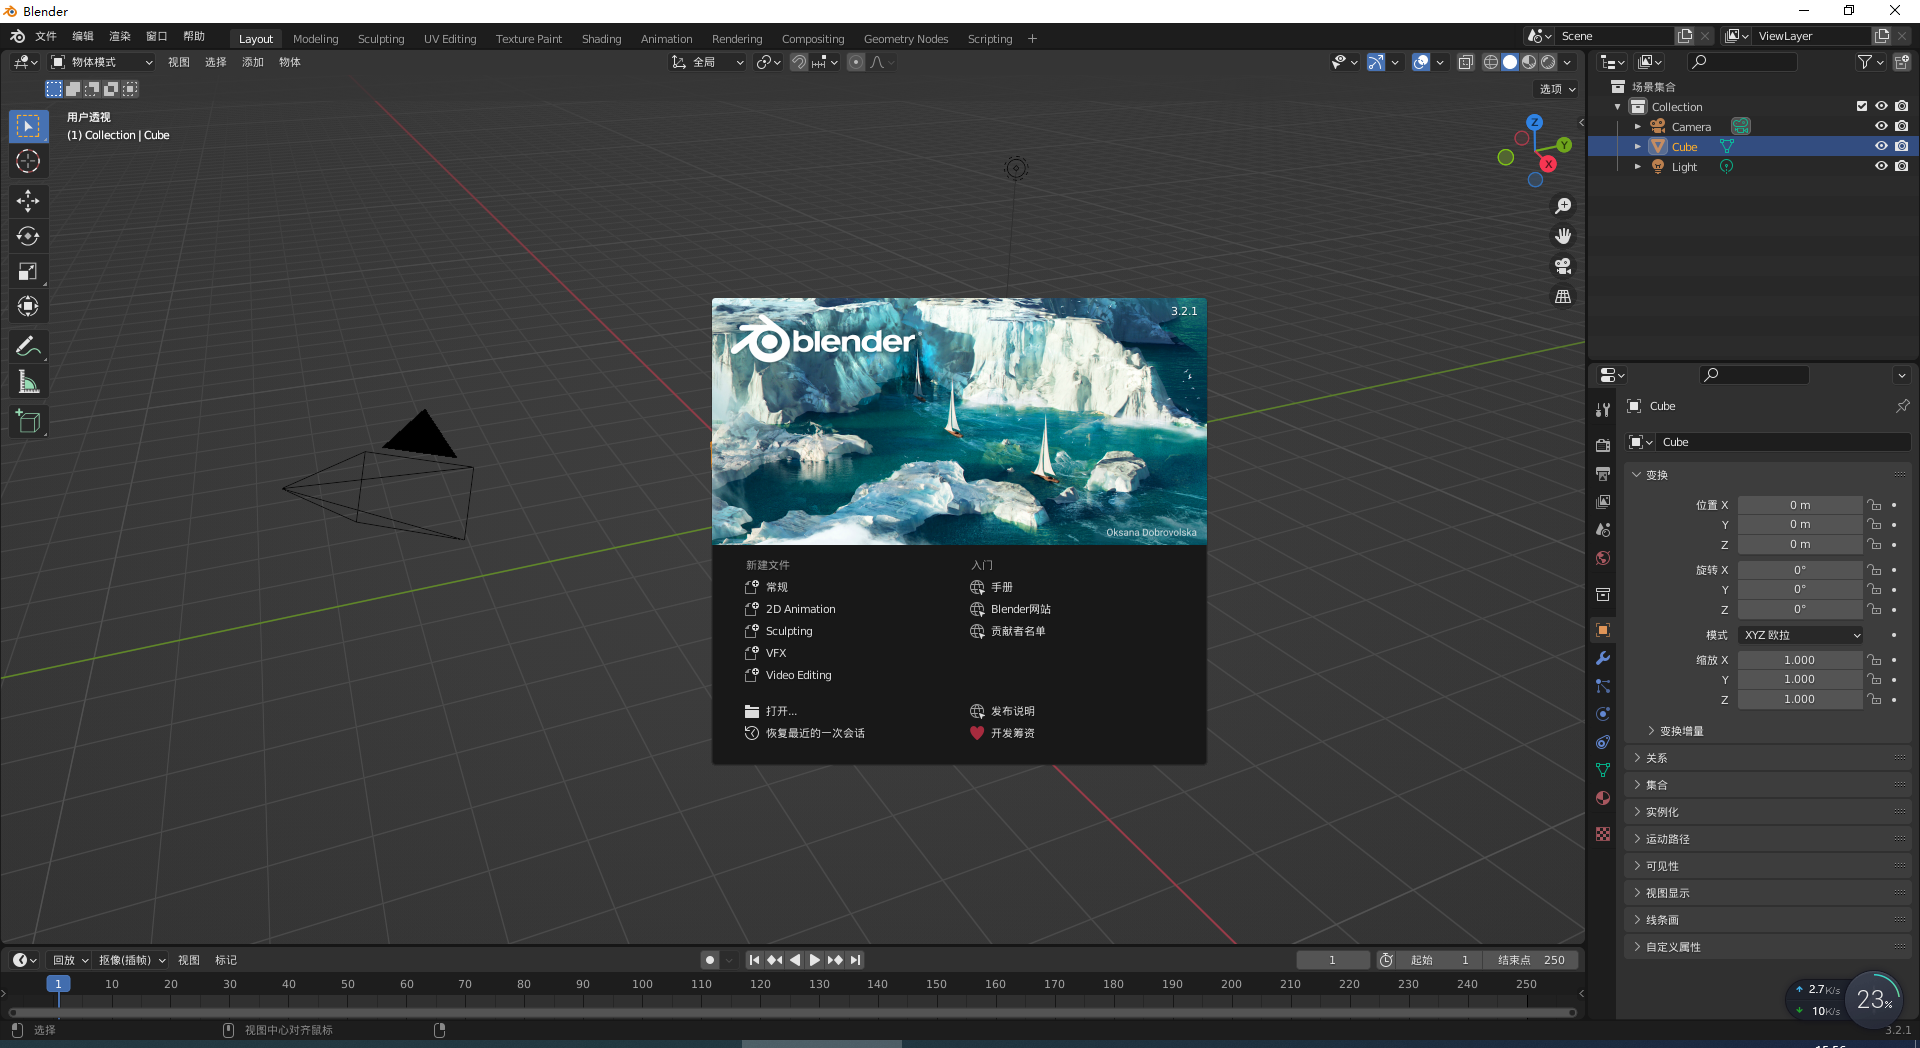Image resolution: width=1920 pixels, height=1048 pixels.
Task: Create new 2D Animation file
Action: pos(800,609)
